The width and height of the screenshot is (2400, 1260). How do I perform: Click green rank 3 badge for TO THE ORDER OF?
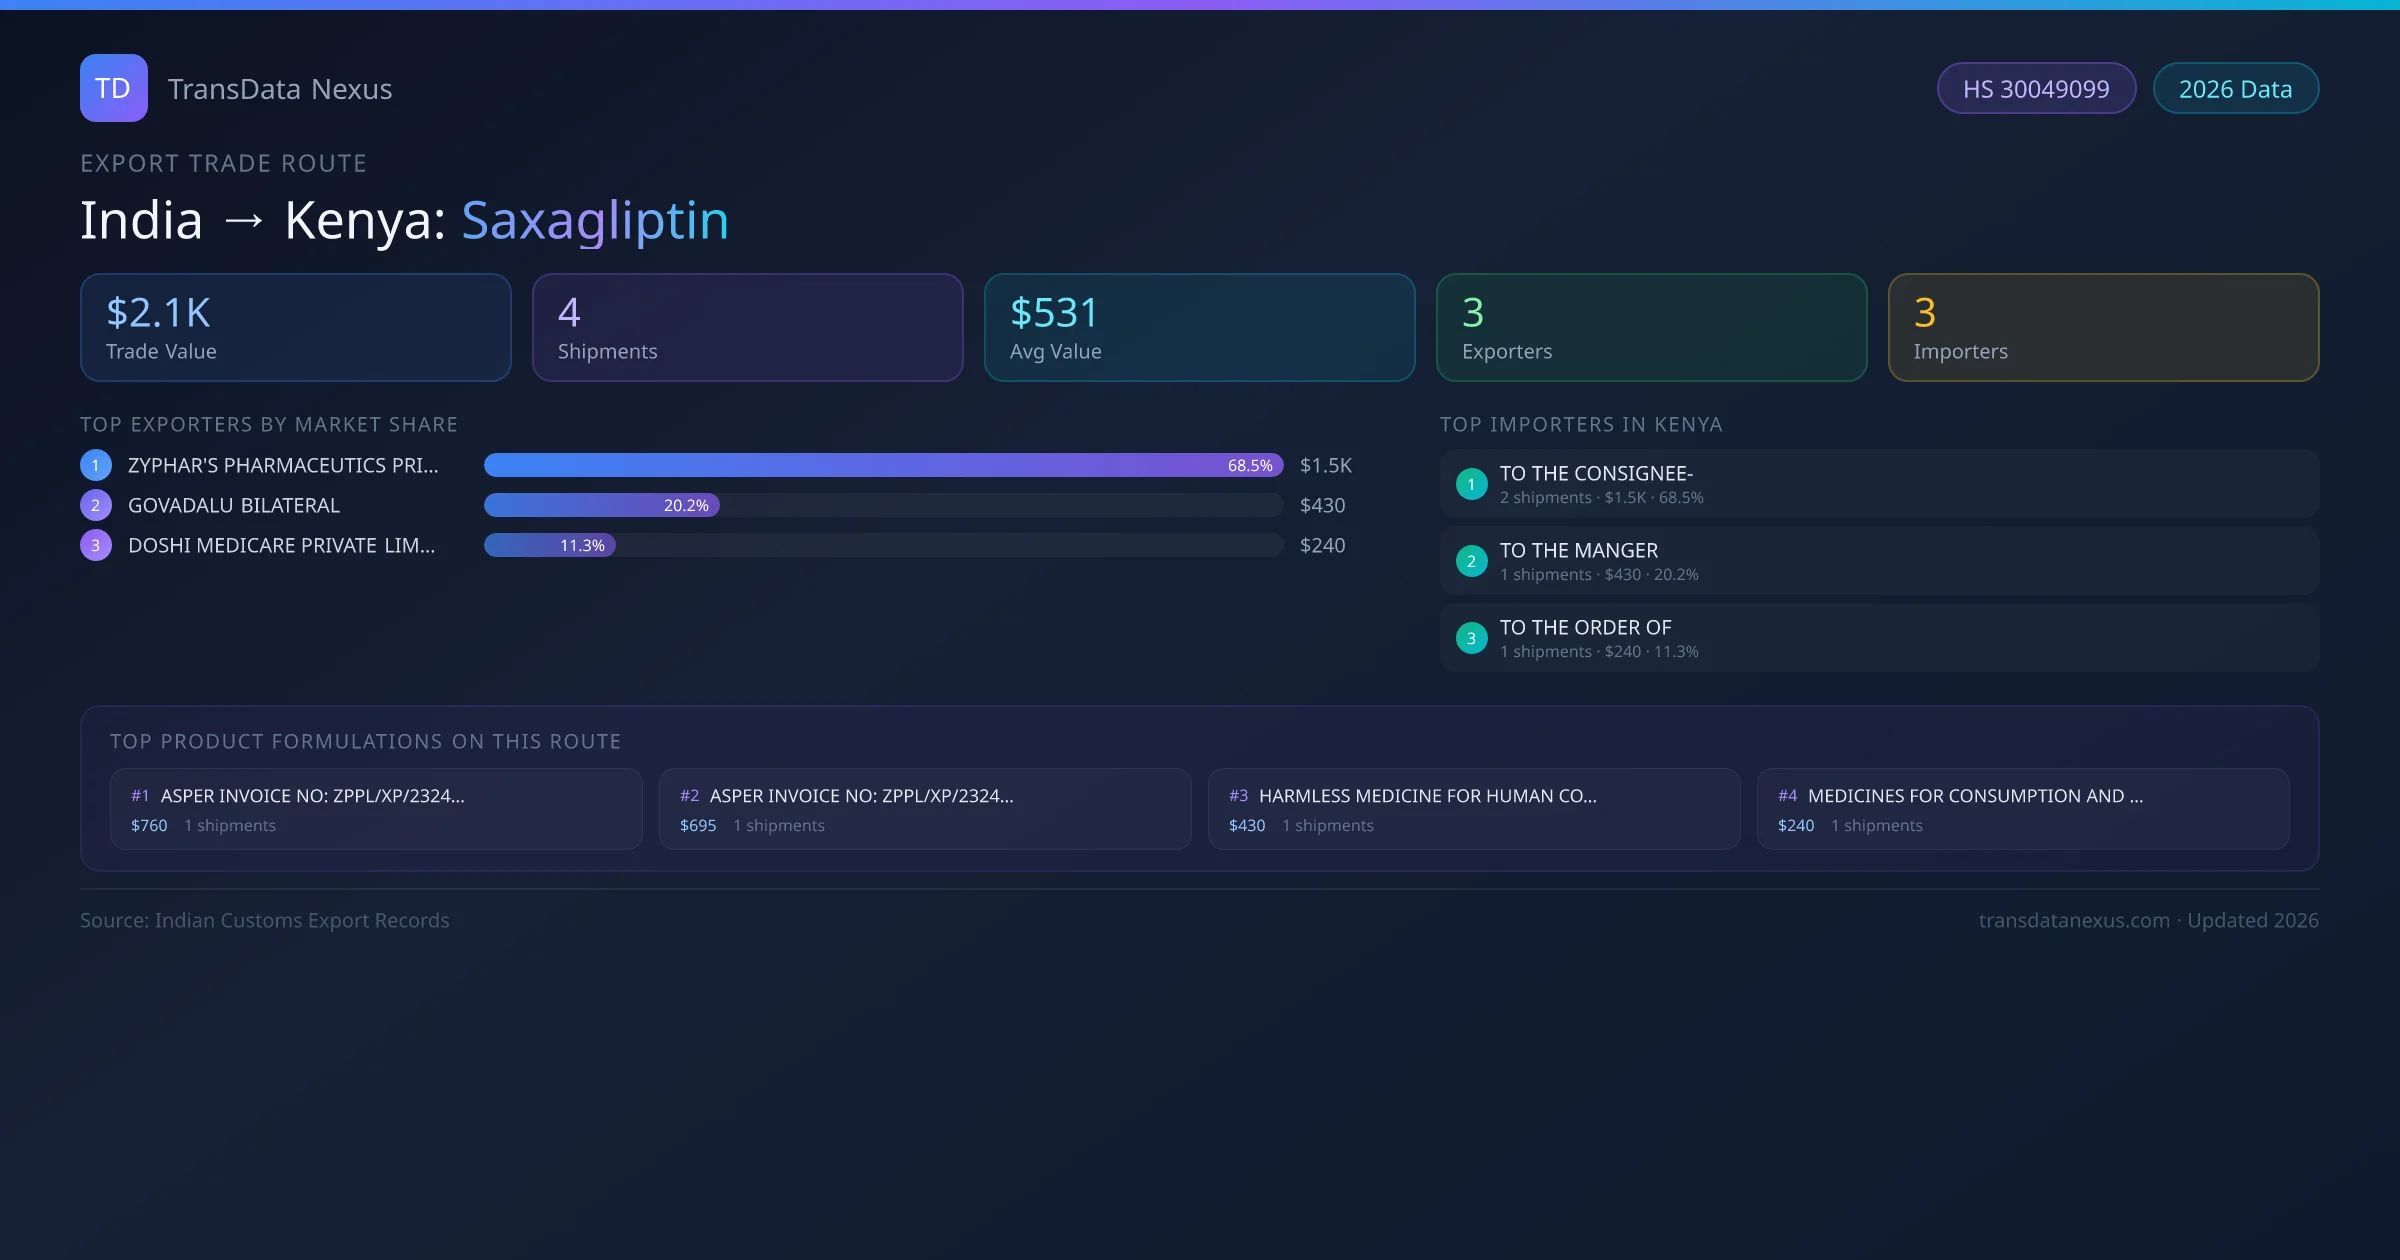coord(1471,638)
